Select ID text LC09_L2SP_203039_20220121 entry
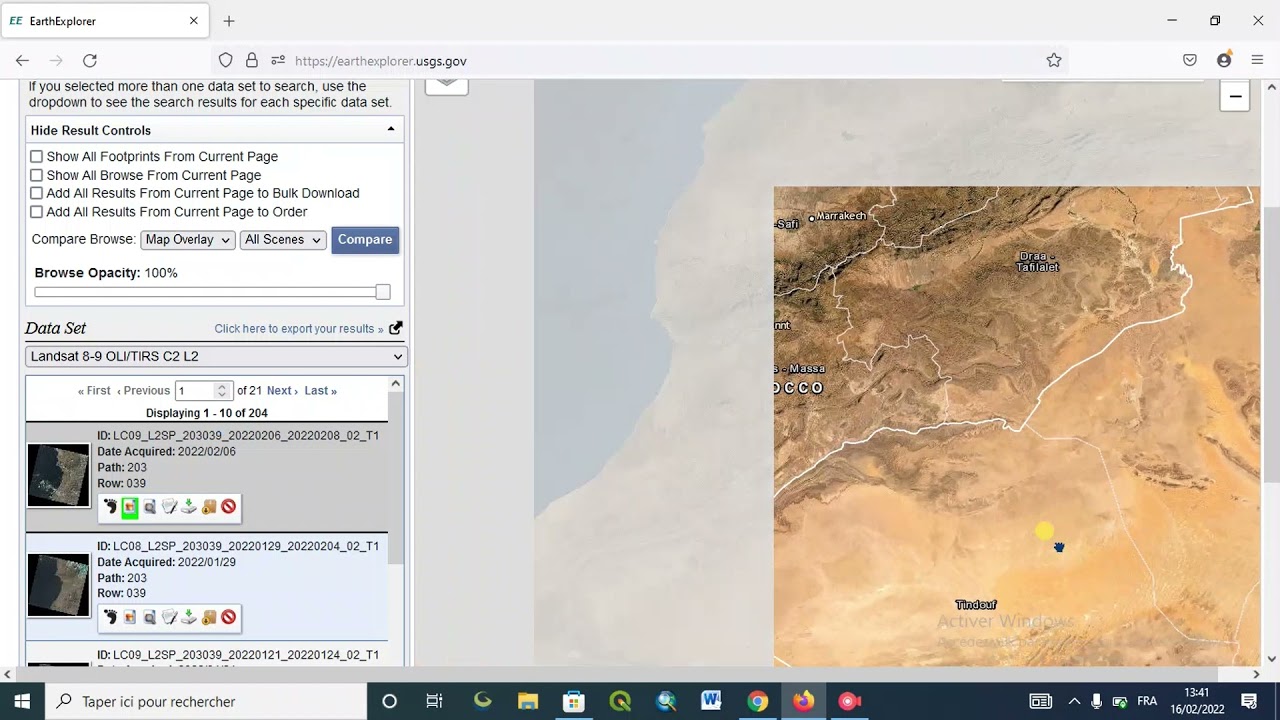Image resolution: width=1280 pixels, height=720 pixels. (x=238, y=655)
